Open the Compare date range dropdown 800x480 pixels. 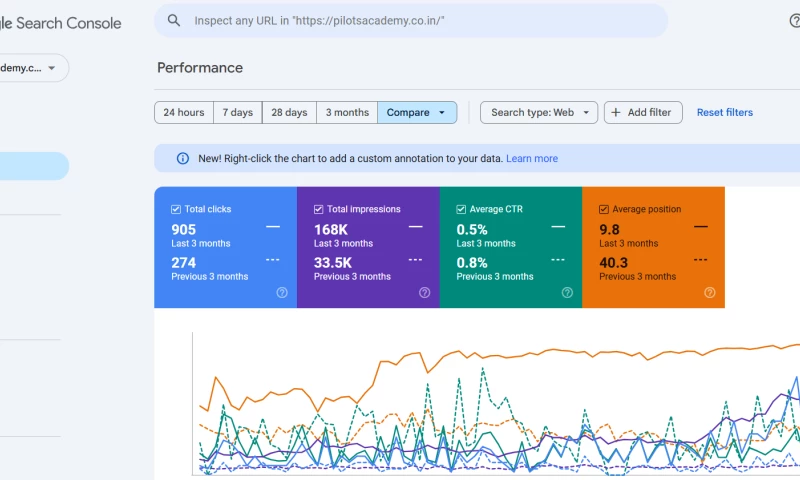[x=416, y=113]
